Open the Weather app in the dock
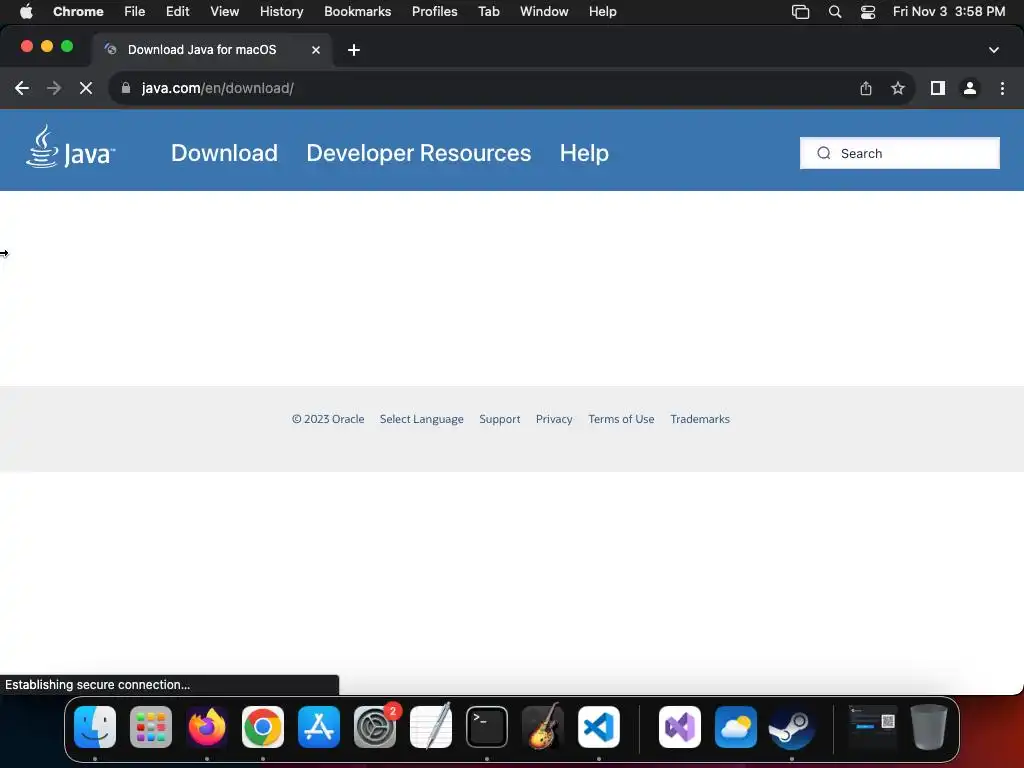The height and width of the screenshot is (768, 1024). coord(735,727)
